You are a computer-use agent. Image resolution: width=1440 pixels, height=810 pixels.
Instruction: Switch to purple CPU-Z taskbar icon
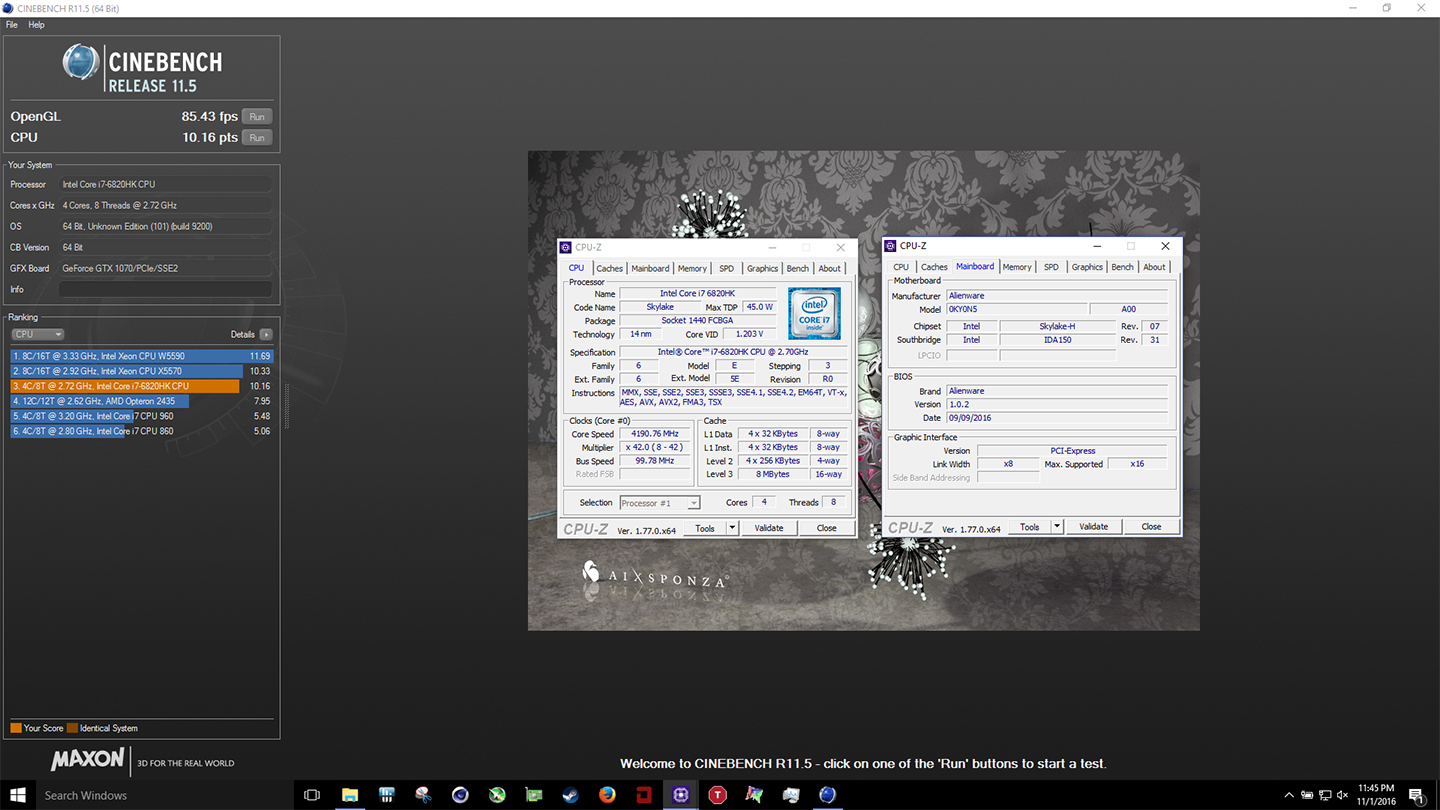(x=681, y=795)
